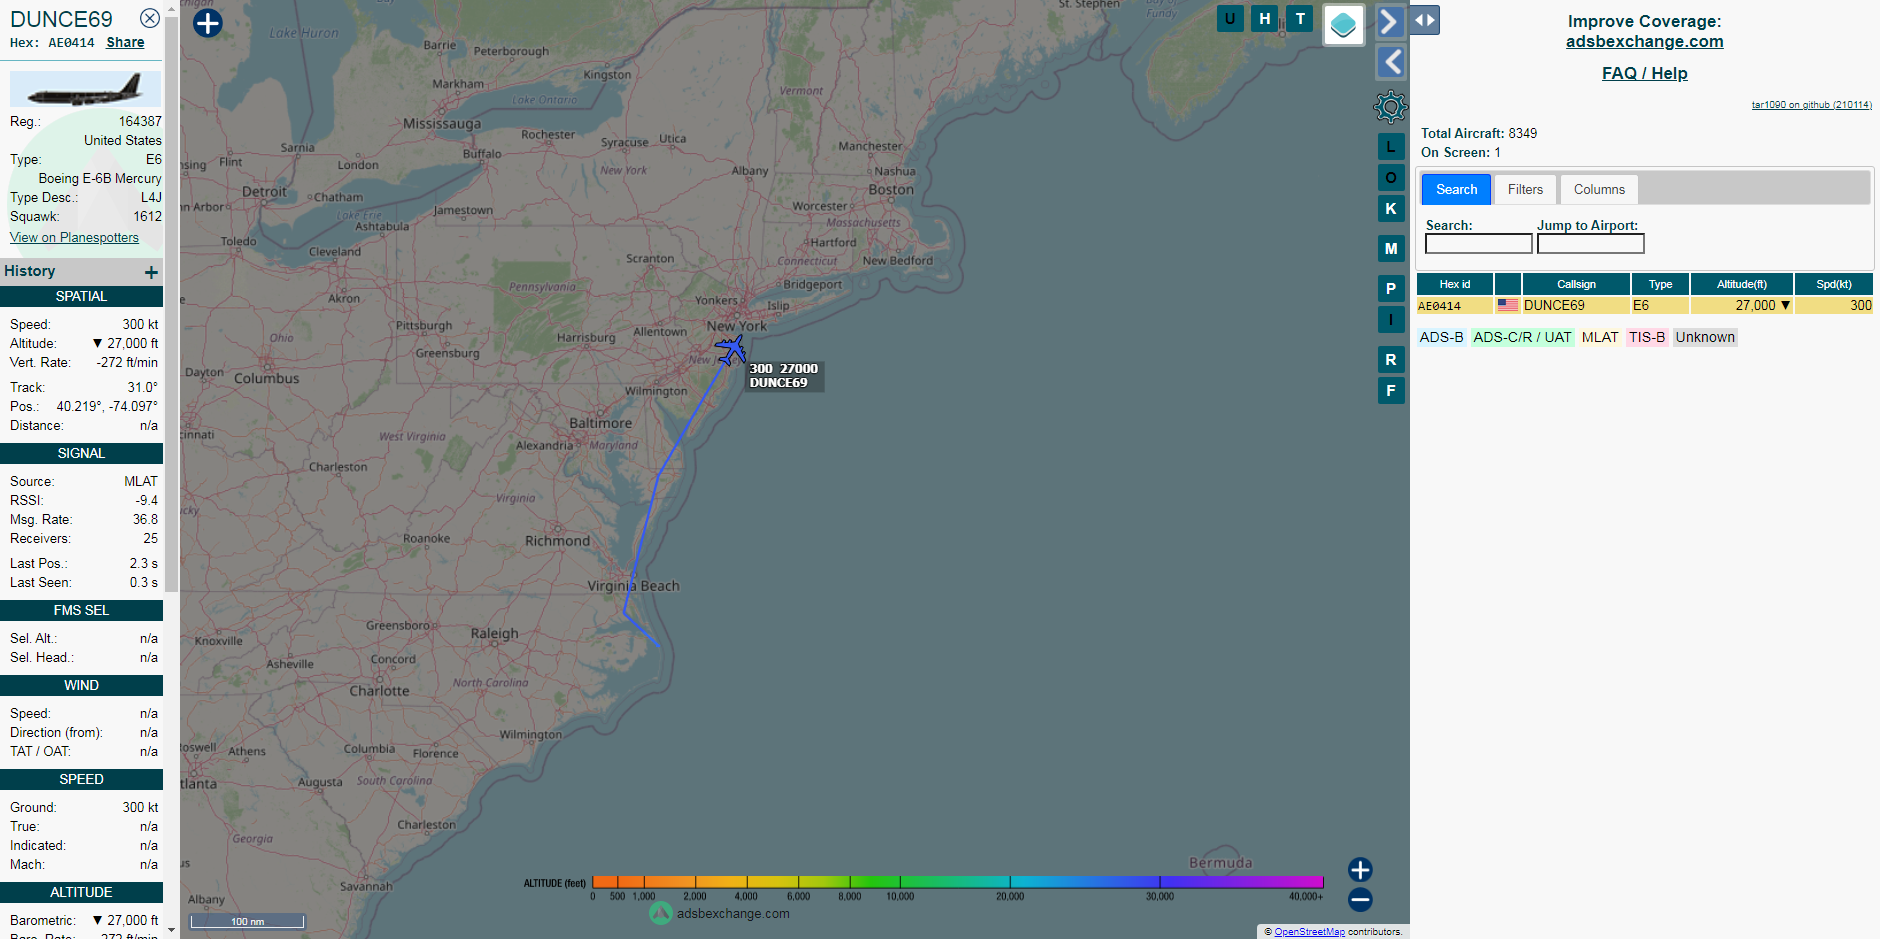This screenshot has width=1880, height=939.
Task: Open the FAQ / Help link
Action: coord(1645,73)
